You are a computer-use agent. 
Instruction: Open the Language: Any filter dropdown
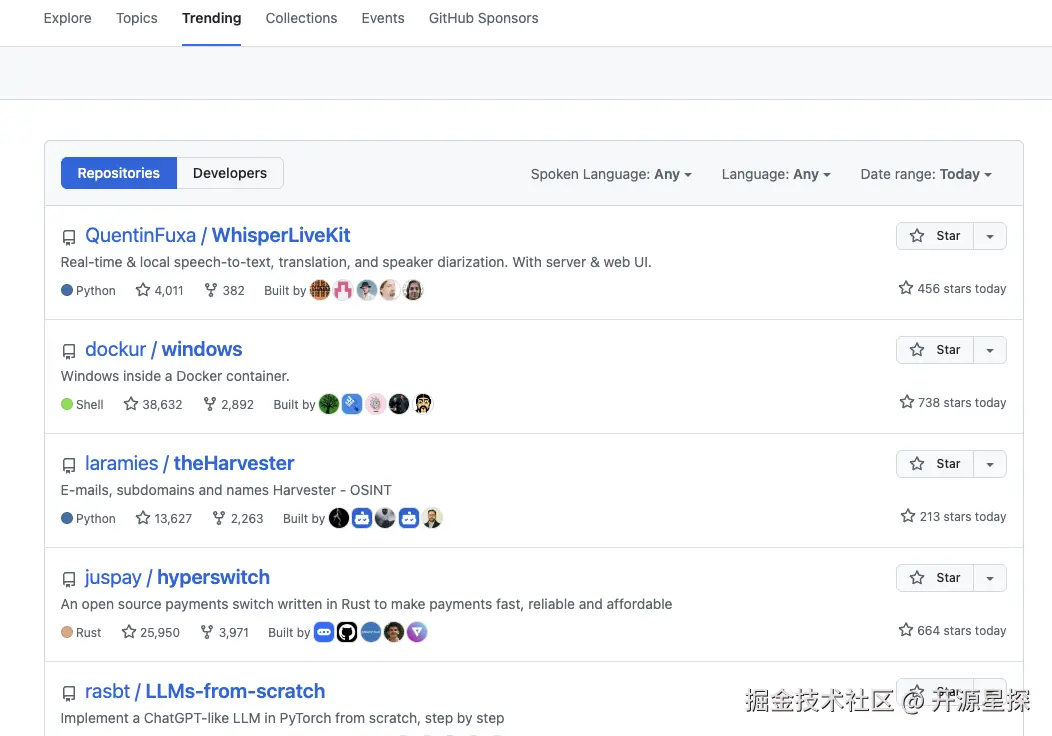(x=776, y=174)
